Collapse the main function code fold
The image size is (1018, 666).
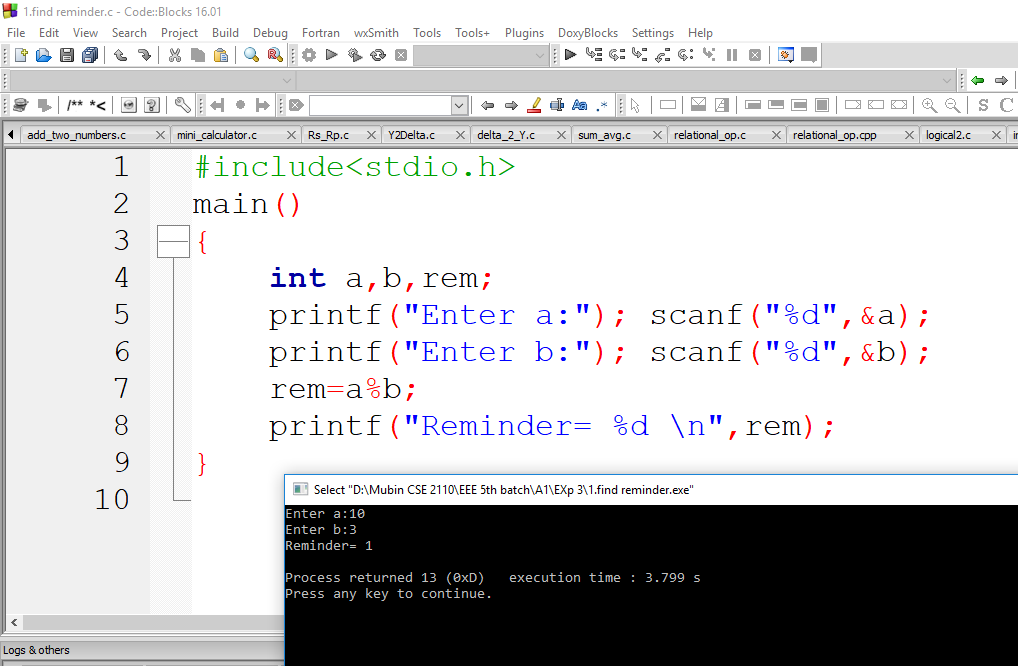point(173,240)
